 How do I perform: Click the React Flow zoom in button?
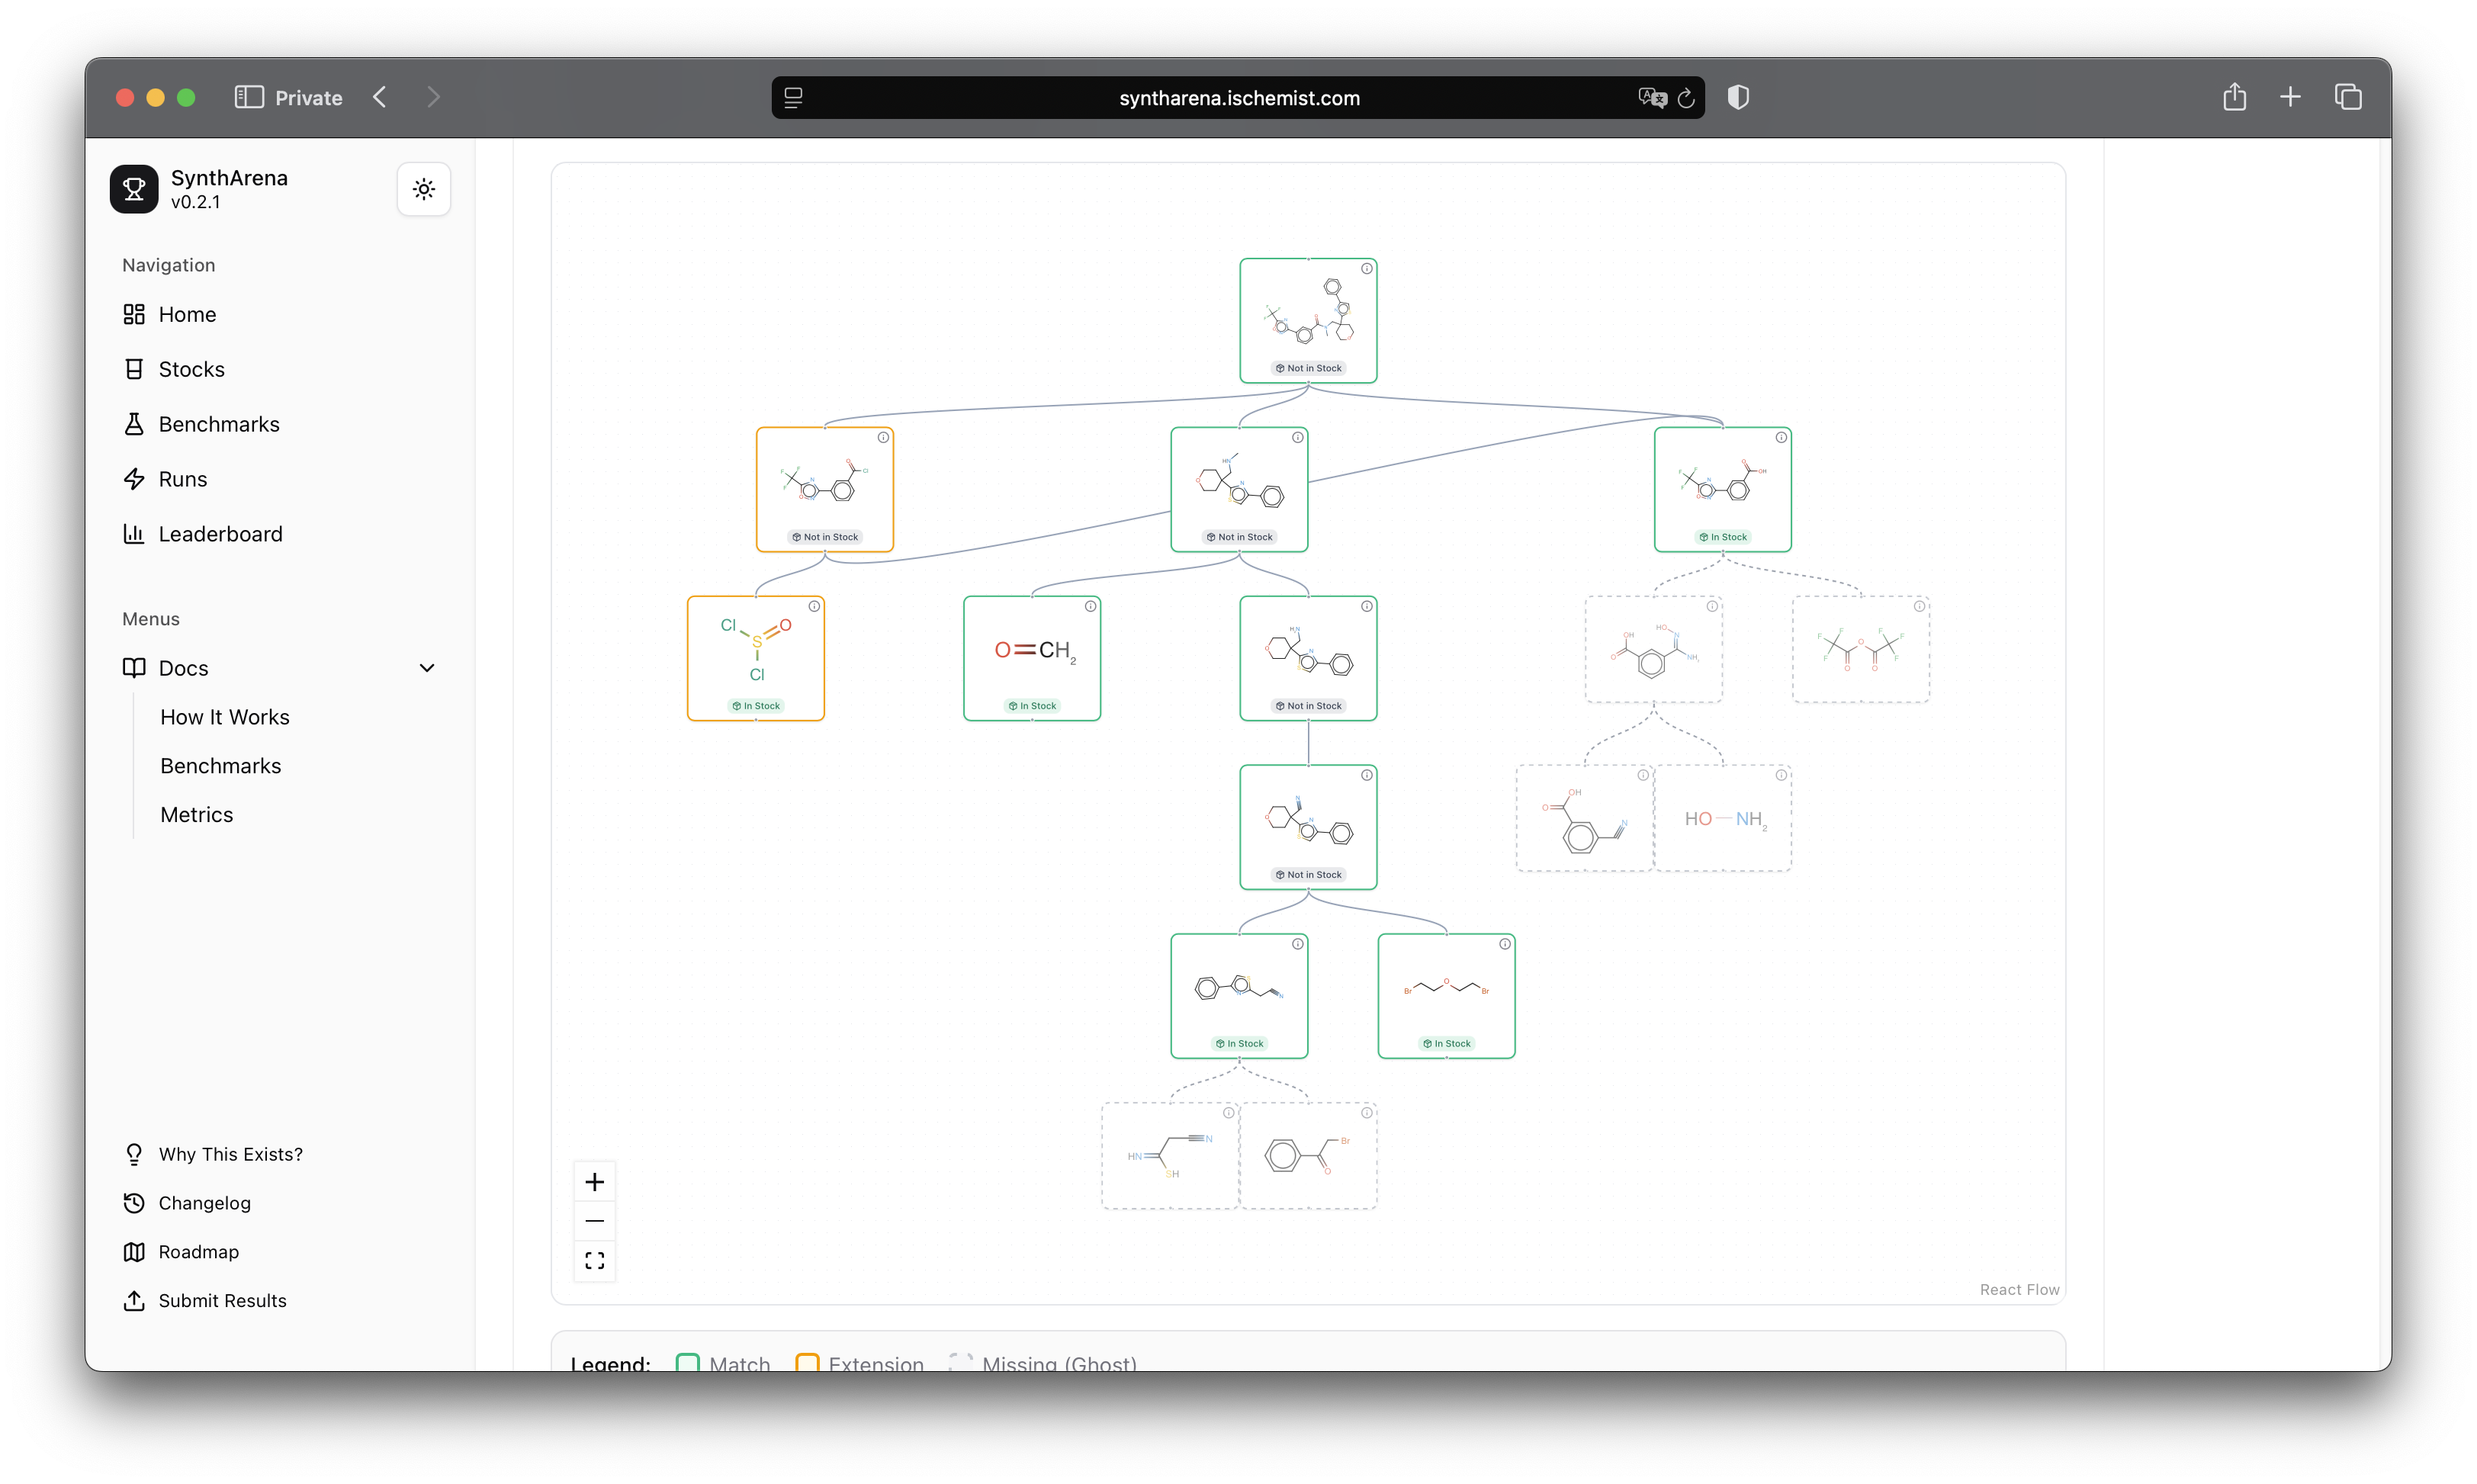point(594,1182)
